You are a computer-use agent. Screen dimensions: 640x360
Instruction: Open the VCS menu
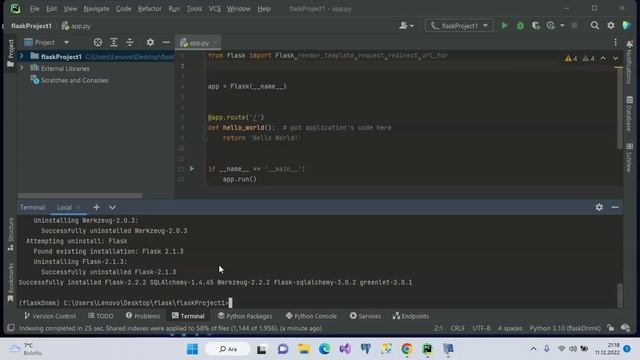(214, 9)
